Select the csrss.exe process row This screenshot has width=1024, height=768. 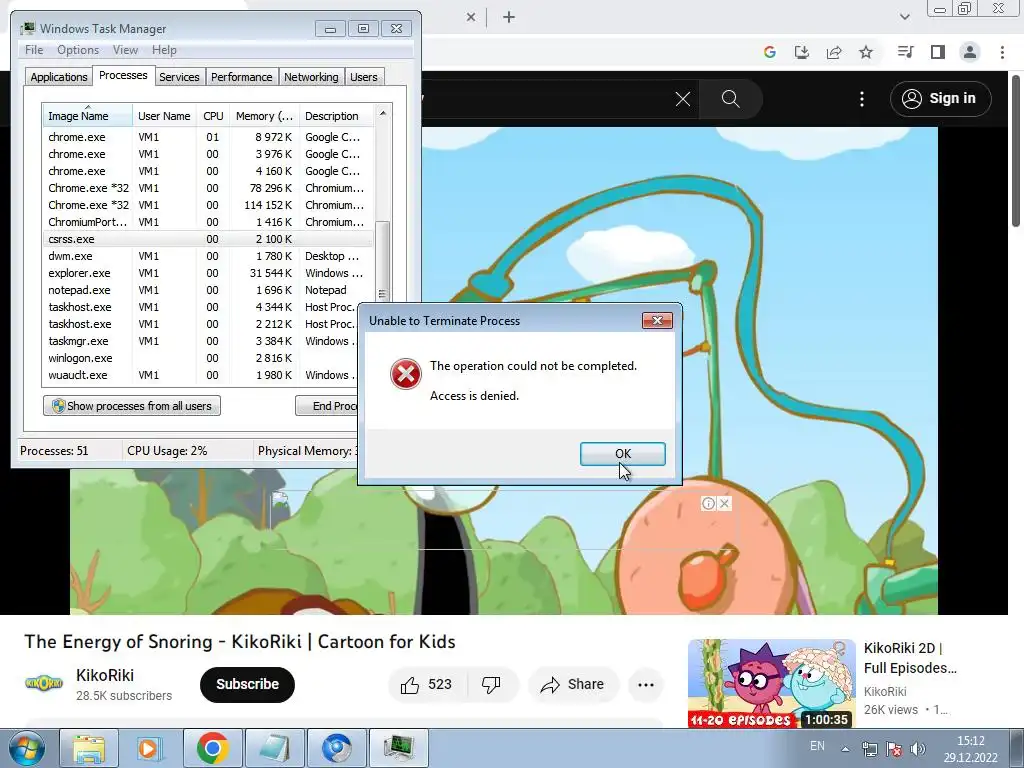208,239
